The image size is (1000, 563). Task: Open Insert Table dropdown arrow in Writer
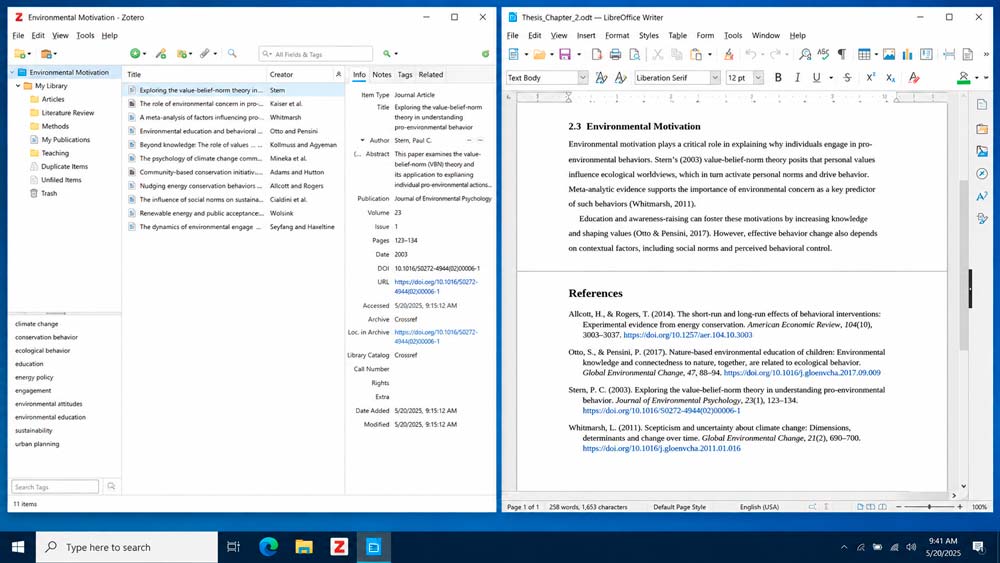click(876, 55)
